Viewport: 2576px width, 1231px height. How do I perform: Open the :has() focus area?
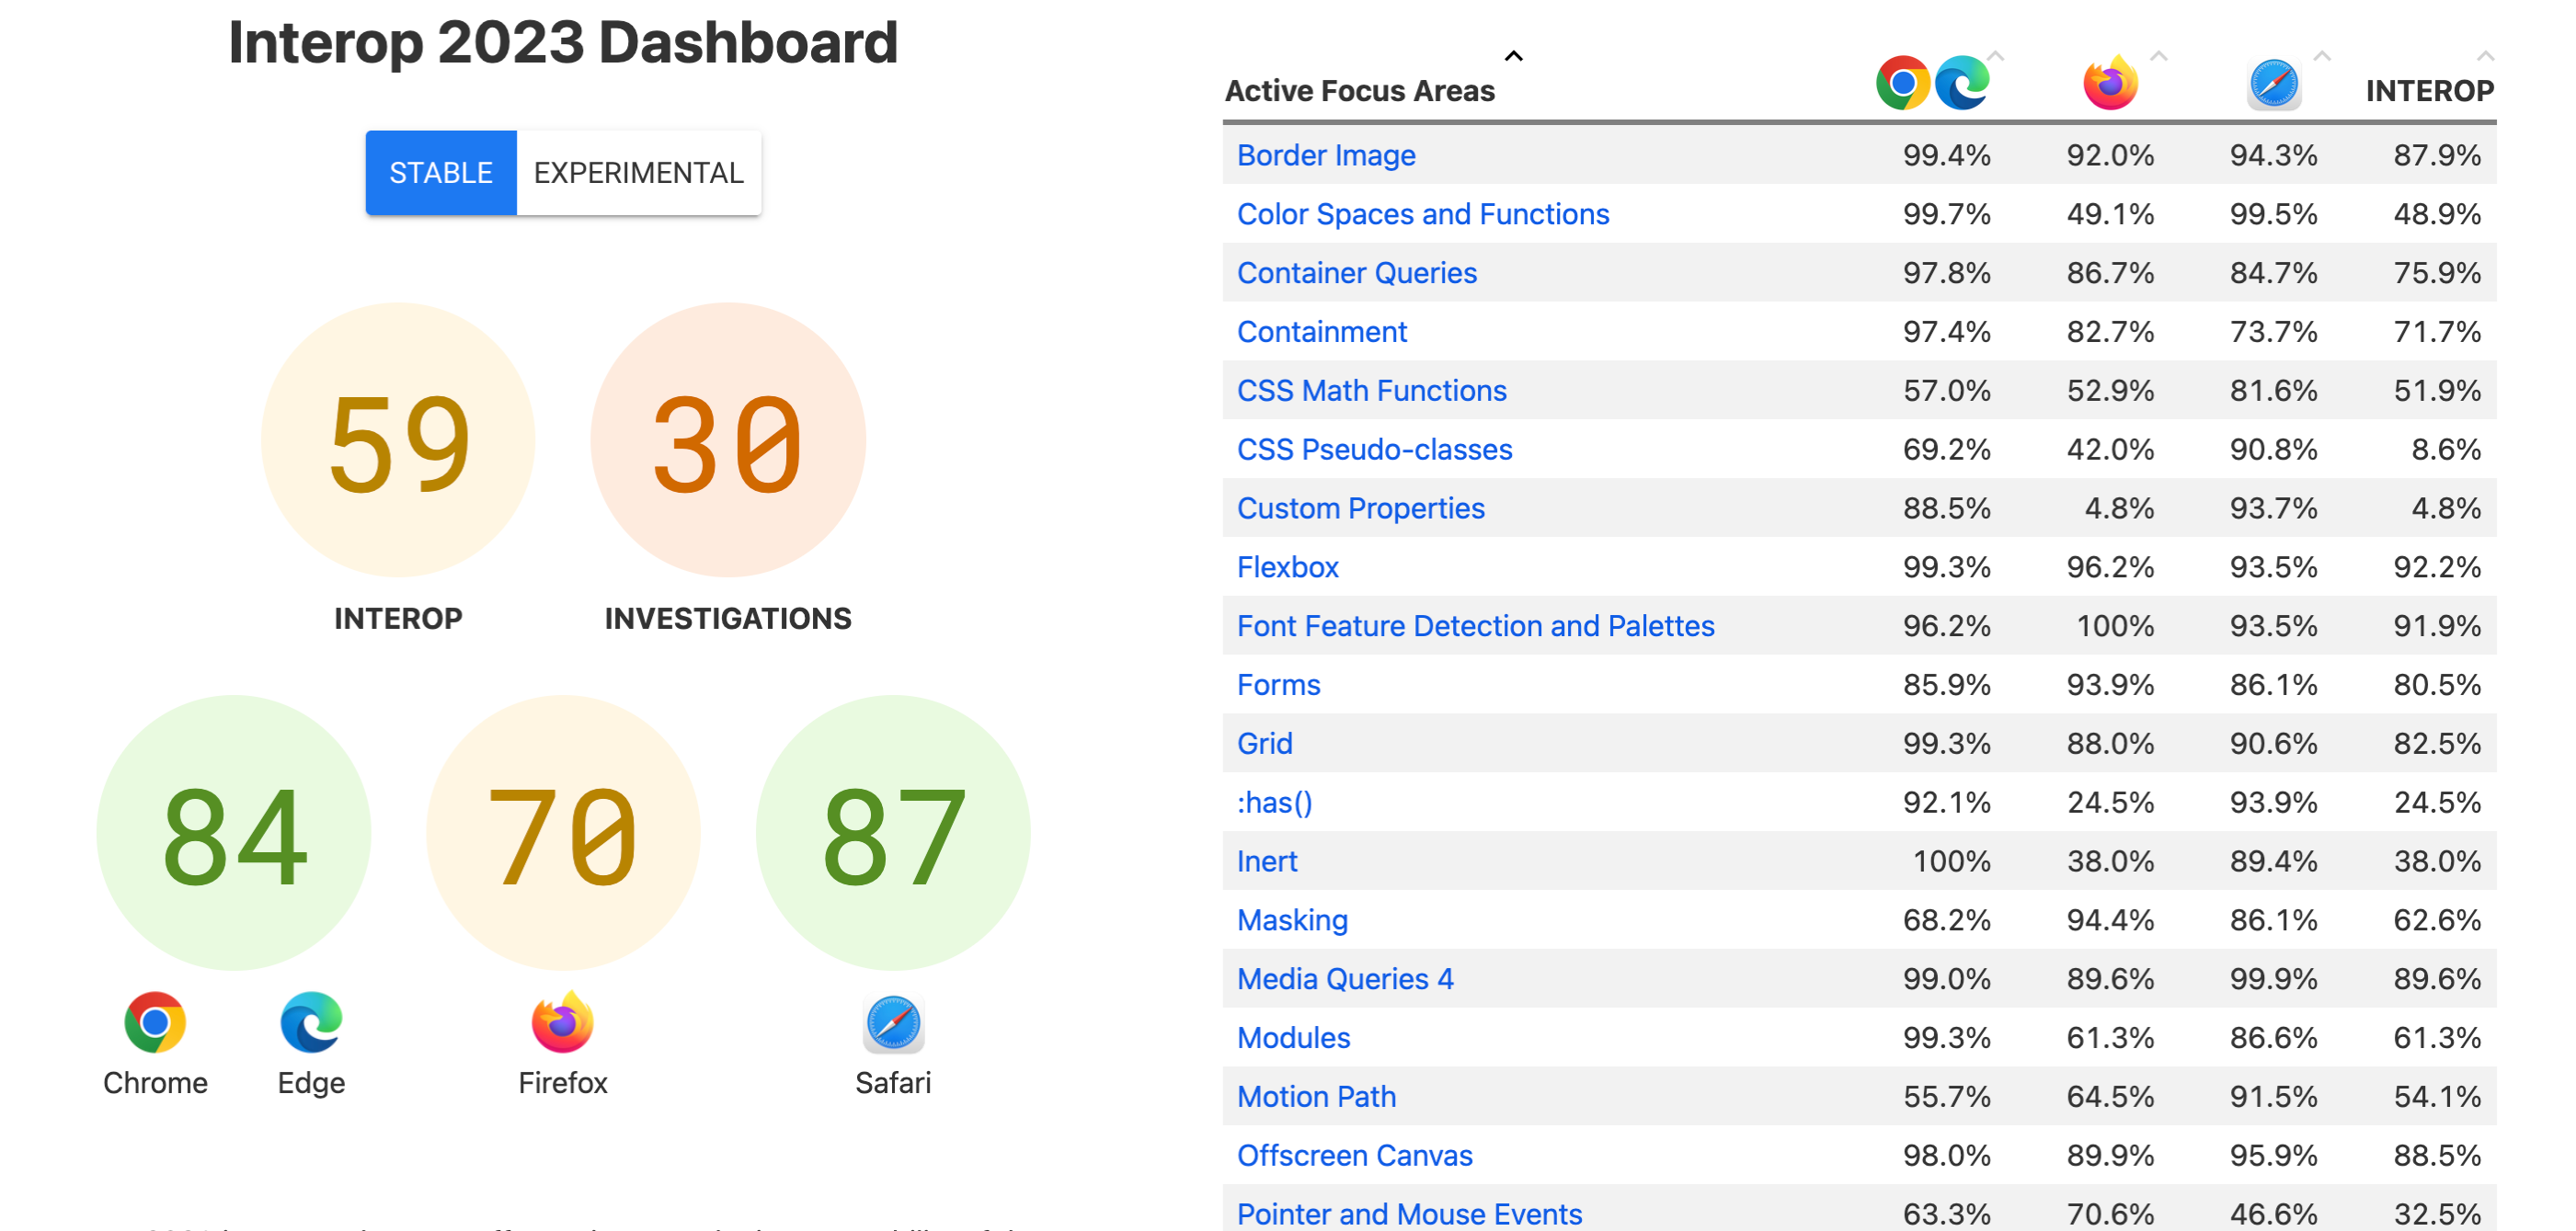pyautogui.click(x=1275, y=803)
